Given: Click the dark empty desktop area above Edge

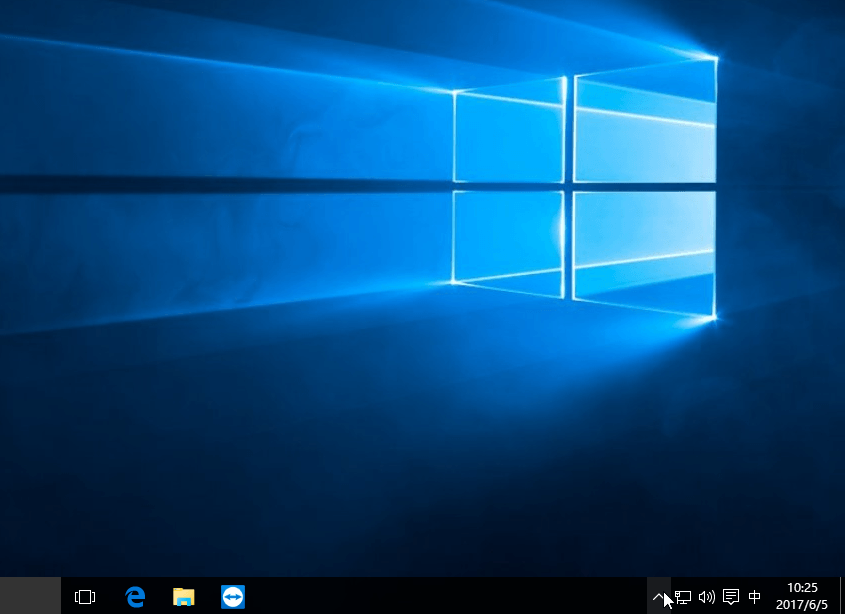Looking at the screenshot, I should 135,480.
